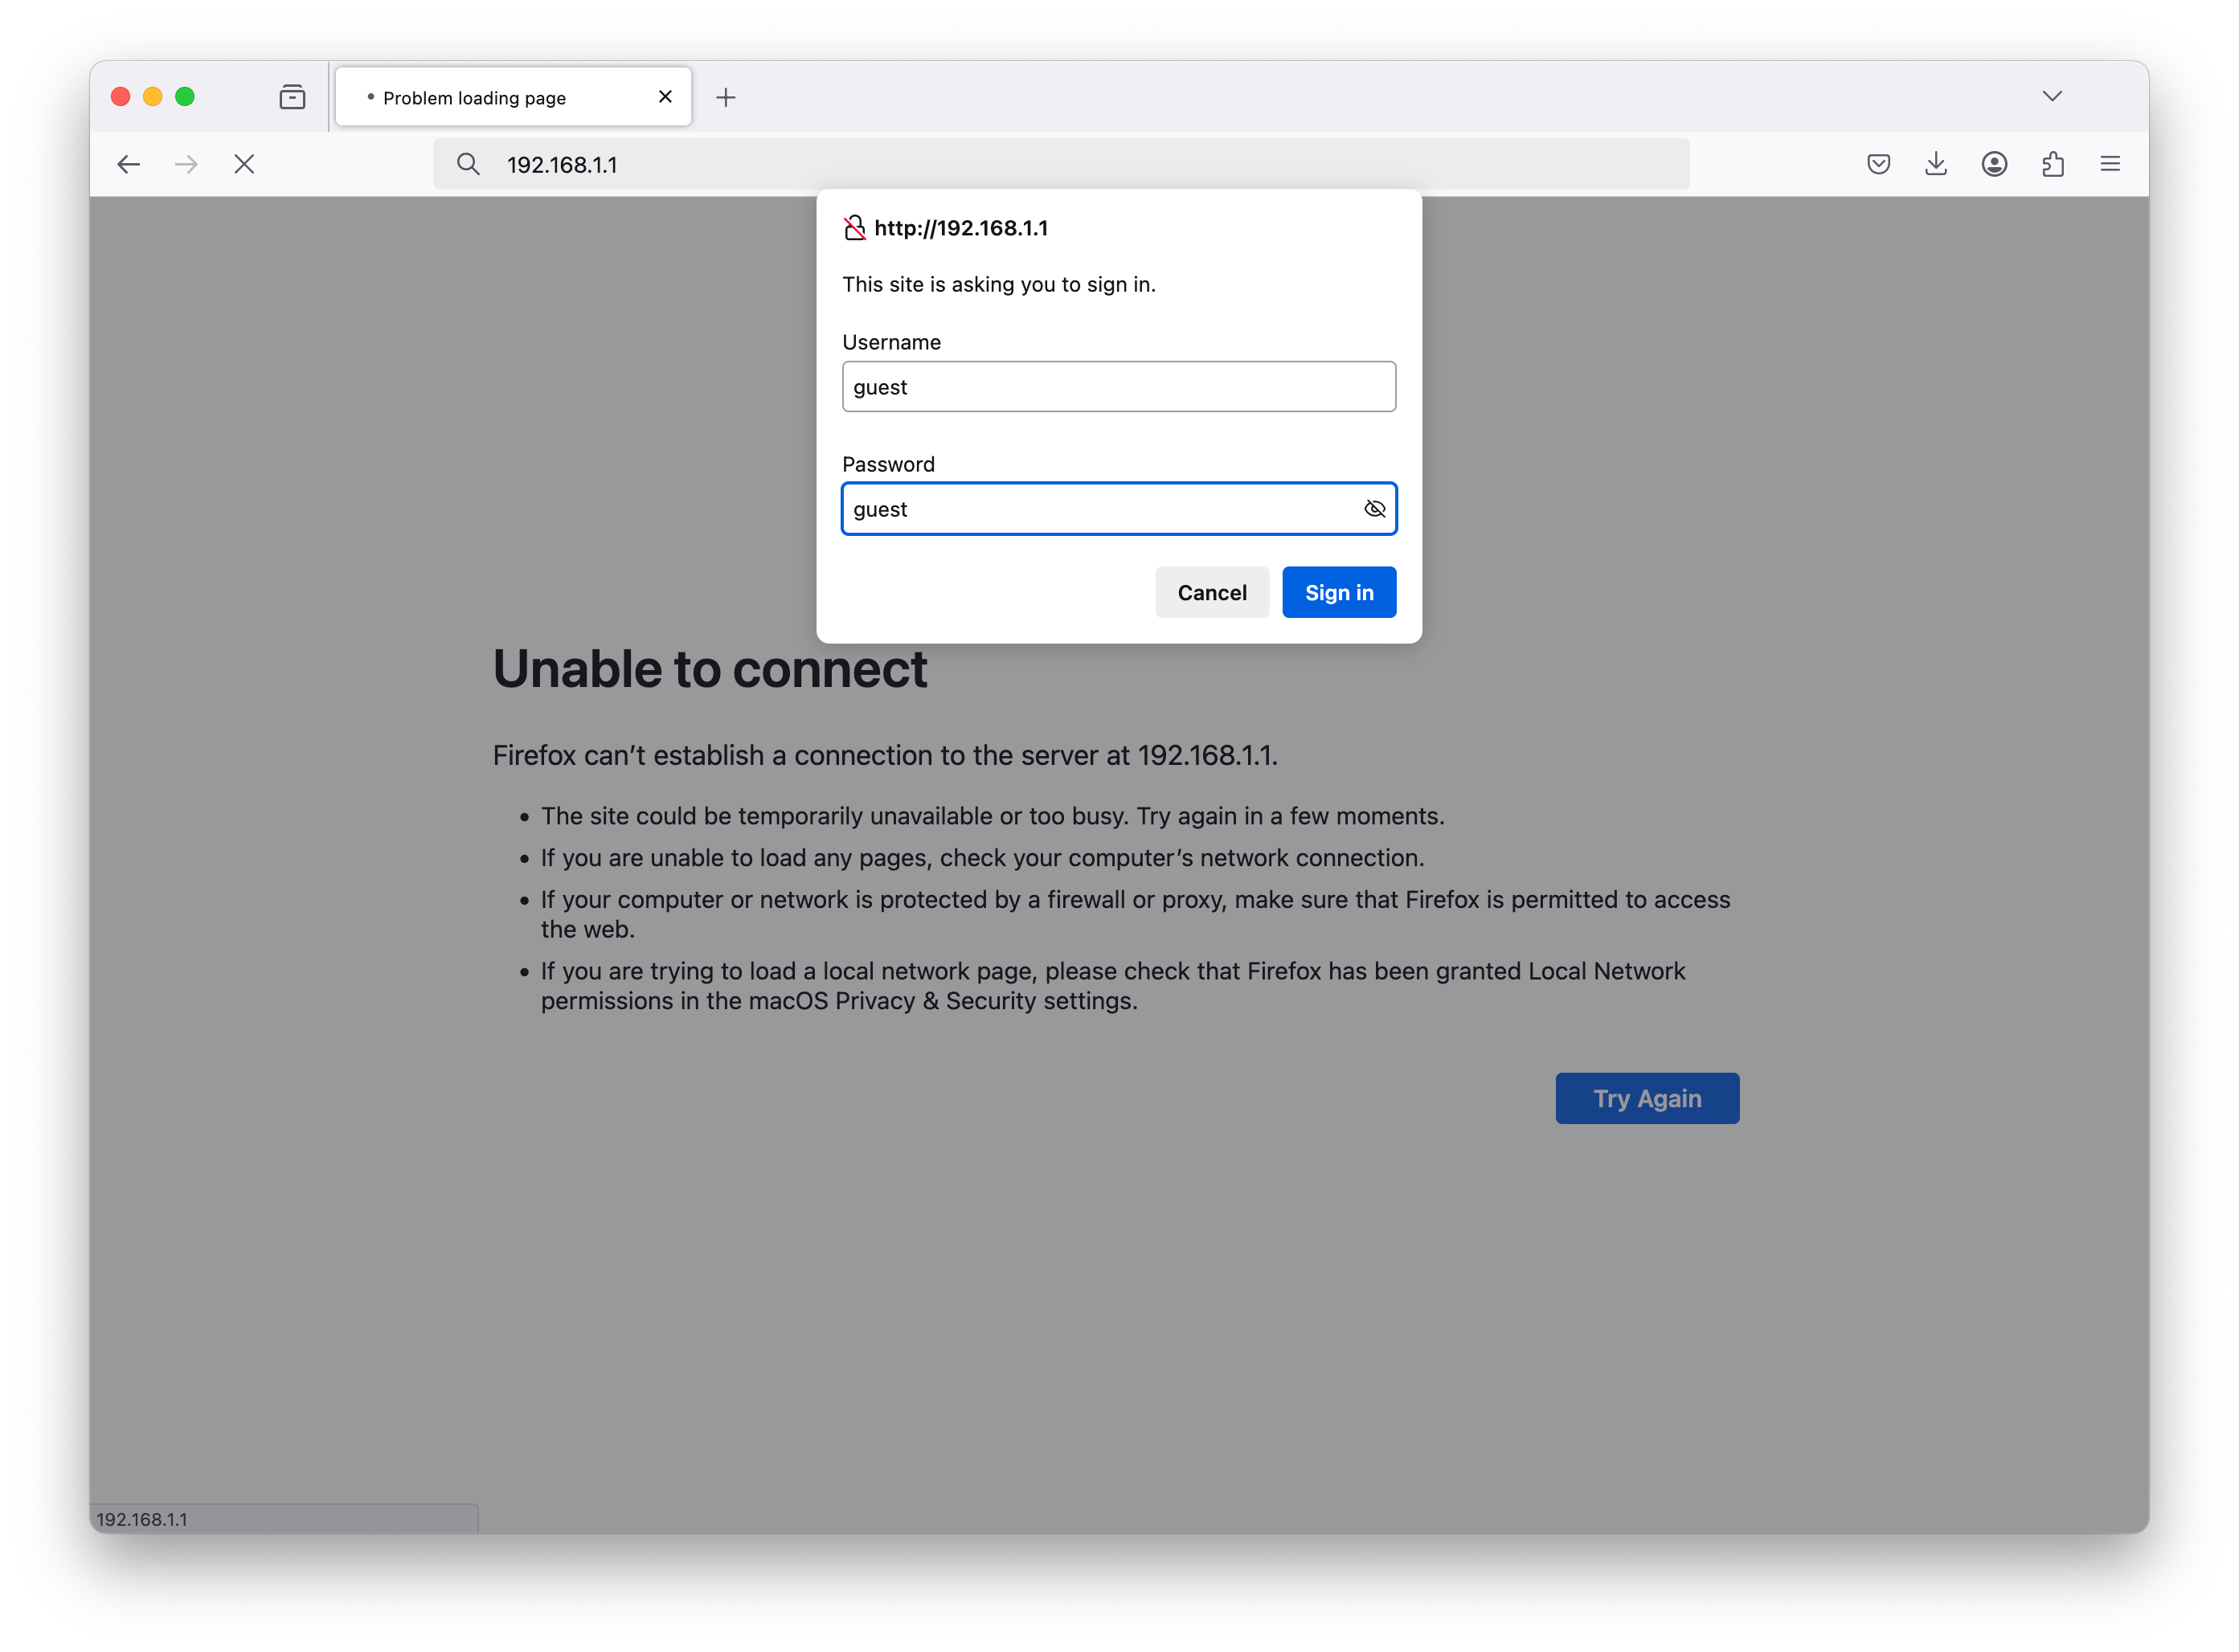2239x1652 pixels.
Task: Click the "temporarily unavailable or too busy" bullet
Action: click(x=992, y=816)
